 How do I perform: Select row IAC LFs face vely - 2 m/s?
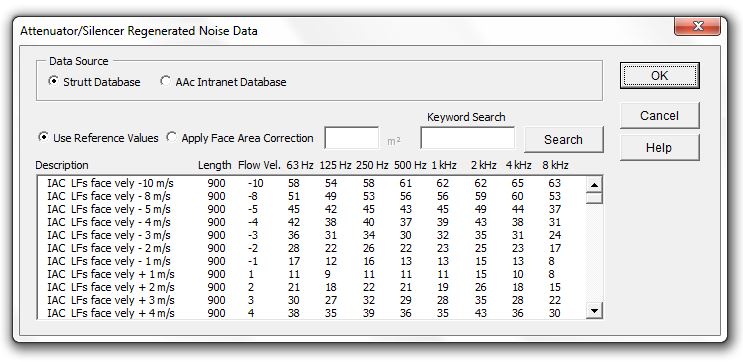311,248
